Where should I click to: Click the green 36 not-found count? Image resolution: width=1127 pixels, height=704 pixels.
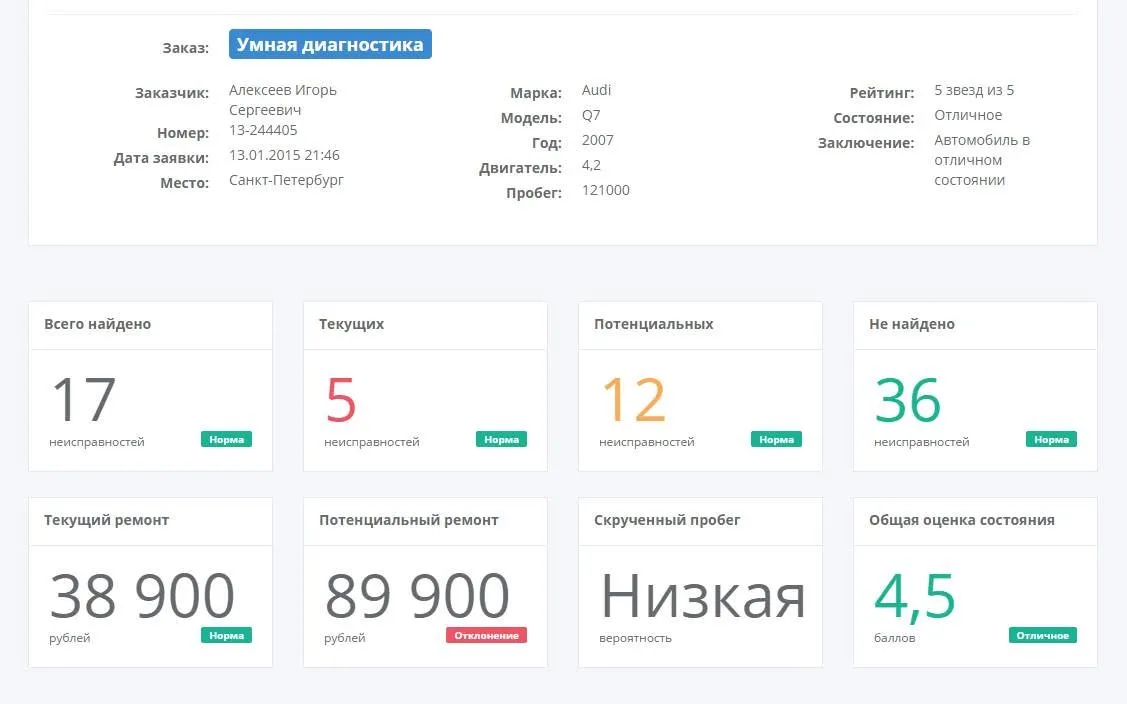coord(908,399)
